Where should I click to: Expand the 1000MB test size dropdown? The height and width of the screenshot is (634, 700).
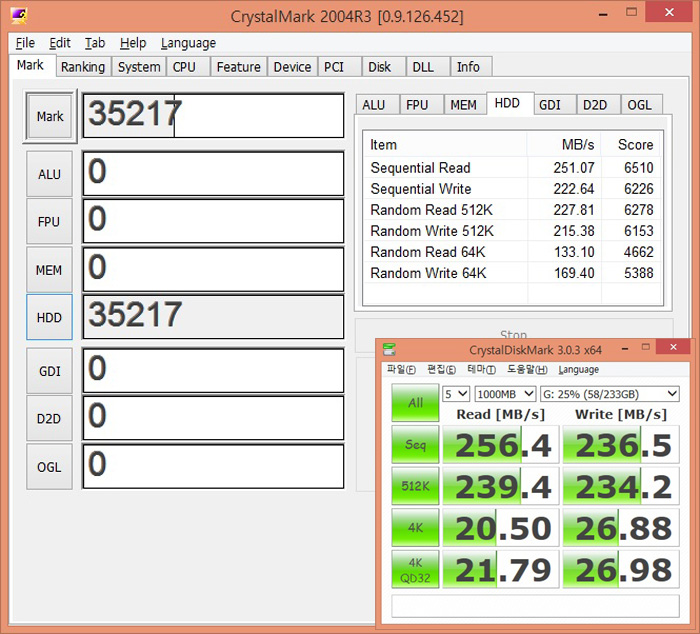click(x=504, y=394)
